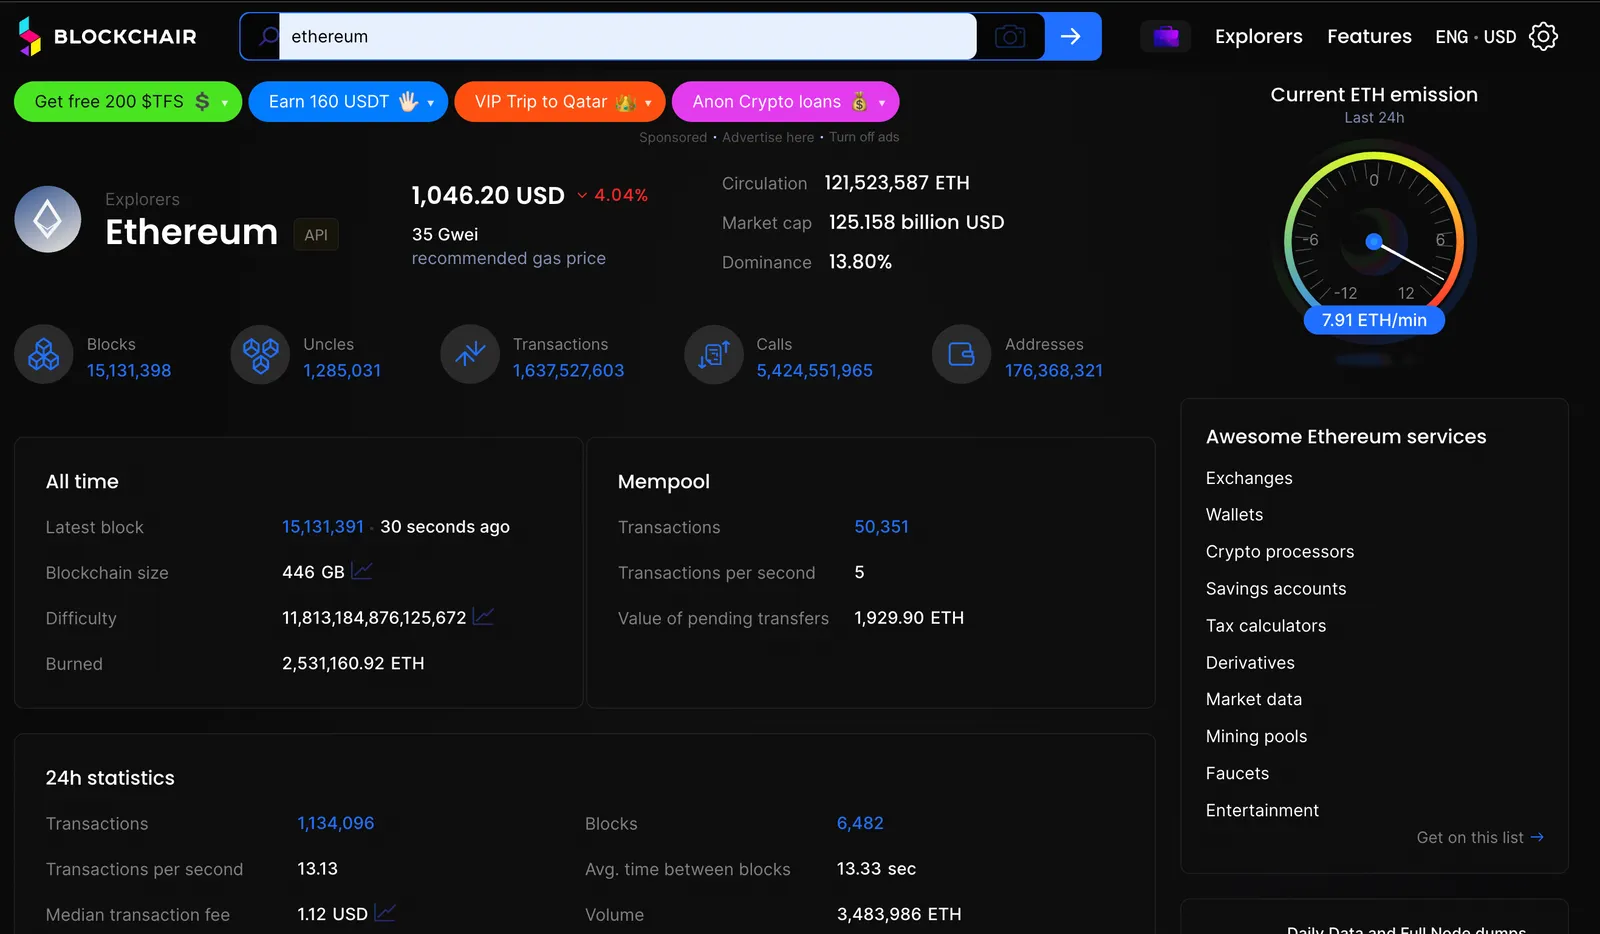The image size is (1600, 934).
Task: Open Blockchain size chart icon
Action: tap(362, 571)
